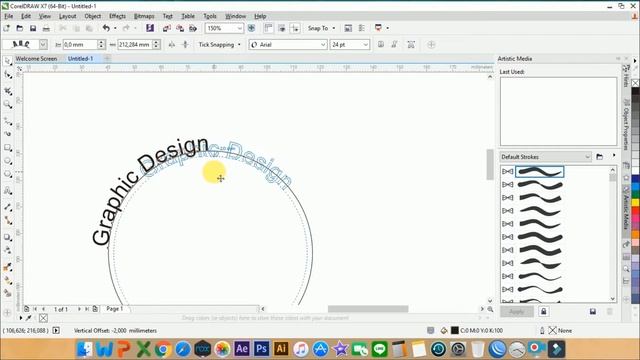
Task: Select the Crop tool in the toolbox
Action: pos(7,91)
